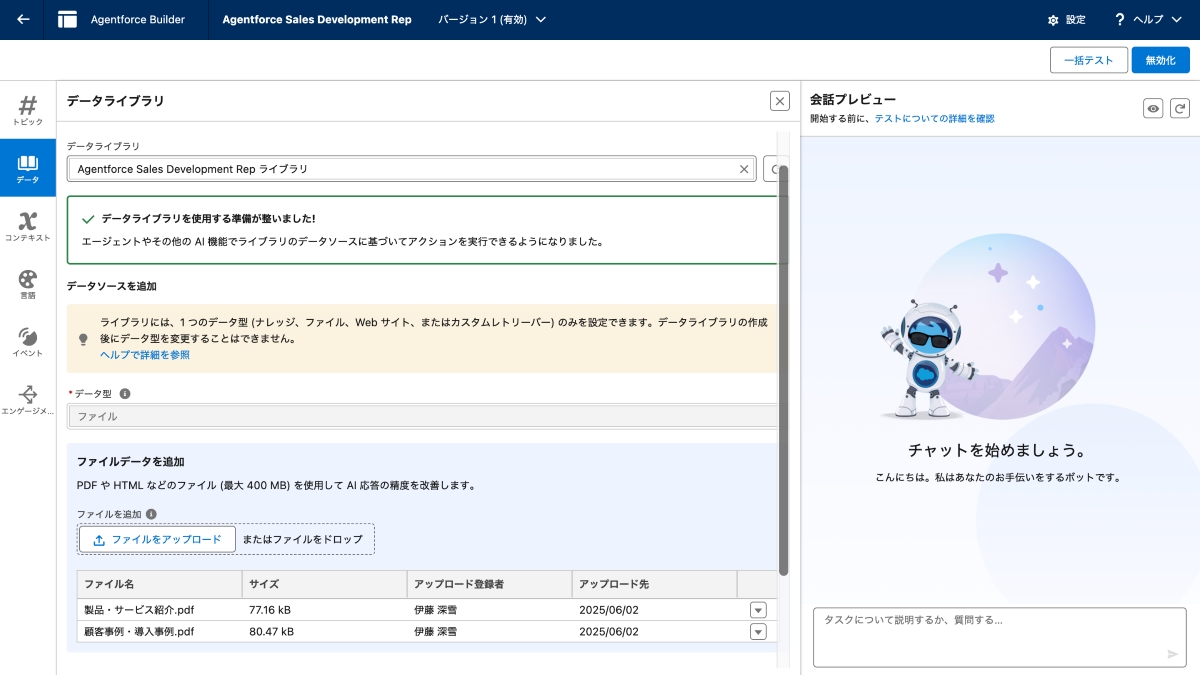
Task: Click the disabled ファイル data type field
Action: 422,416
